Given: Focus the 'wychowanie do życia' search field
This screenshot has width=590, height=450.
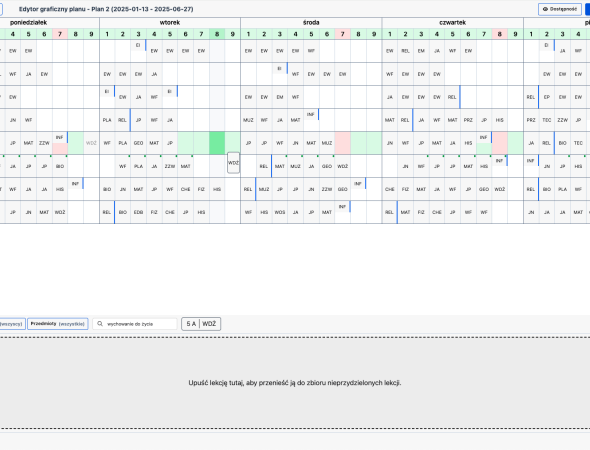Looking at the screenshot, I should point(135,324).
